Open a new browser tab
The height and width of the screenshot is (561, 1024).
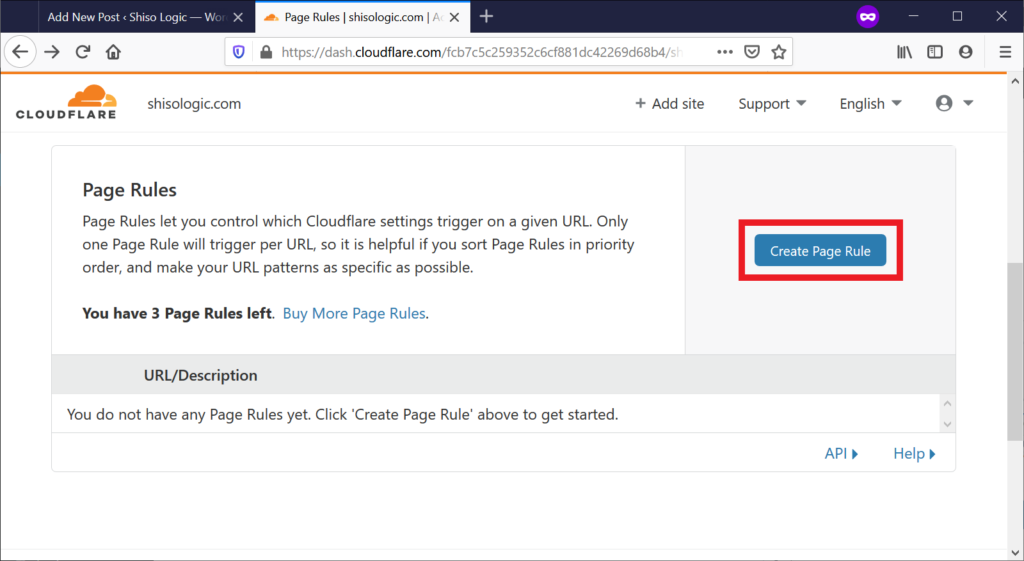[x=486, y=16]
